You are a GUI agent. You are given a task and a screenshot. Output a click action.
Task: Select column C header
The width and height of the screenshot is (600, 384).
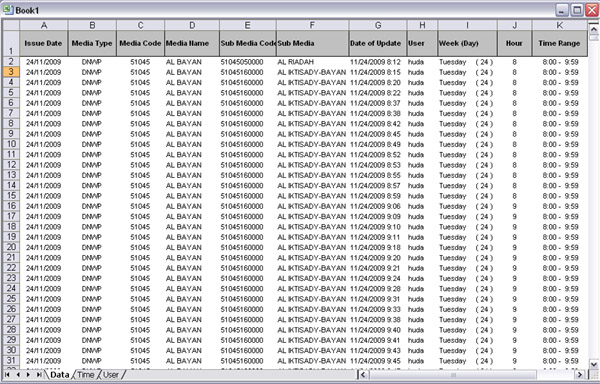point(140,25)
